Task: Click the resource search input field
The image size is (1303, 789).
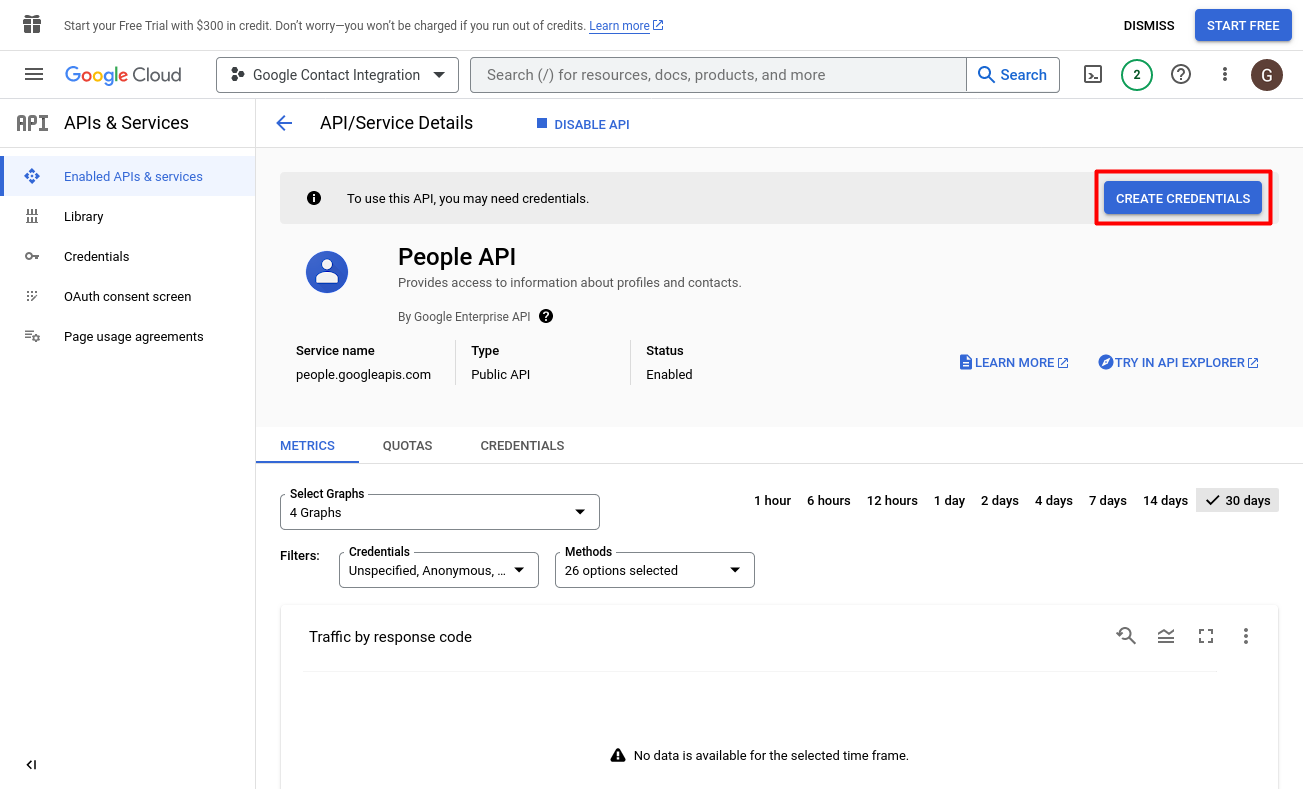Action: click(x=717, y=75)
